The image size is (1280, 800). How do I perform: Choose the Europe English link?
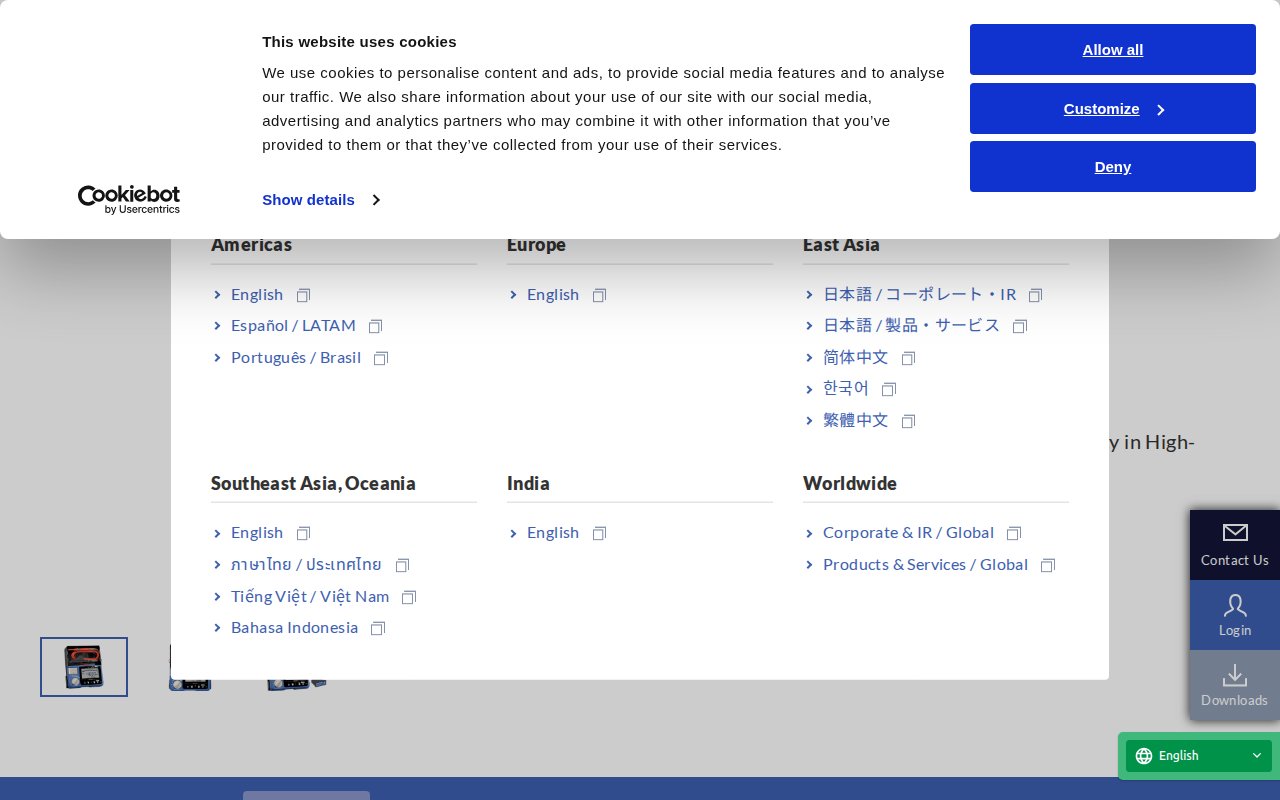coord(552,294)
